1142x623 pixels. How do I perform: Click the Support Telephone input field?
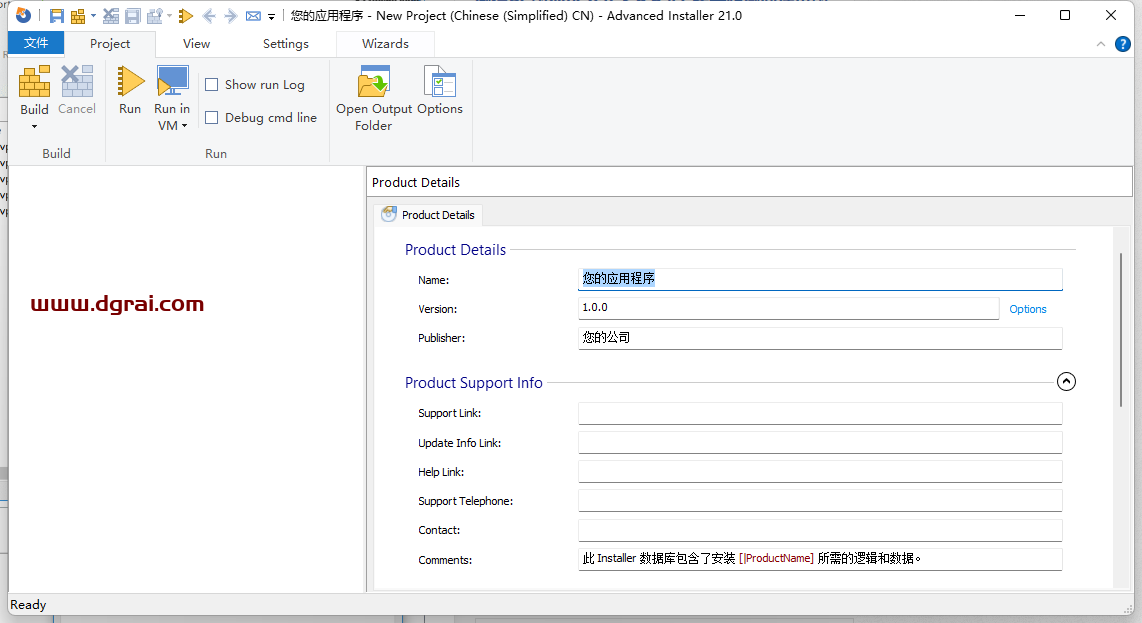pyautogui.click(x=820, y=501)
